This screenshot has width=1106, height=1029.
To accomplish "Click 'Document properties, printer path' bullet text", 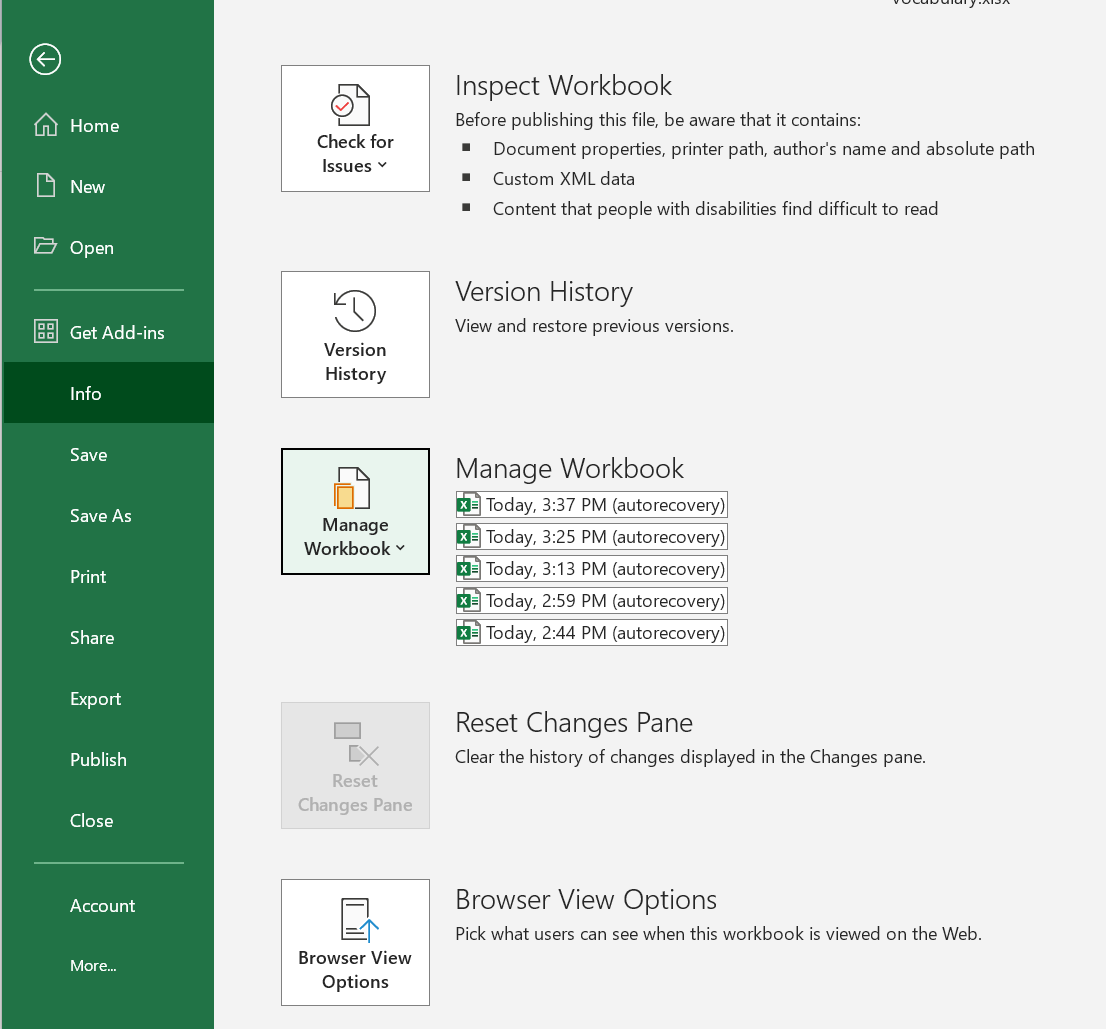I will click(x=764, y=149).
